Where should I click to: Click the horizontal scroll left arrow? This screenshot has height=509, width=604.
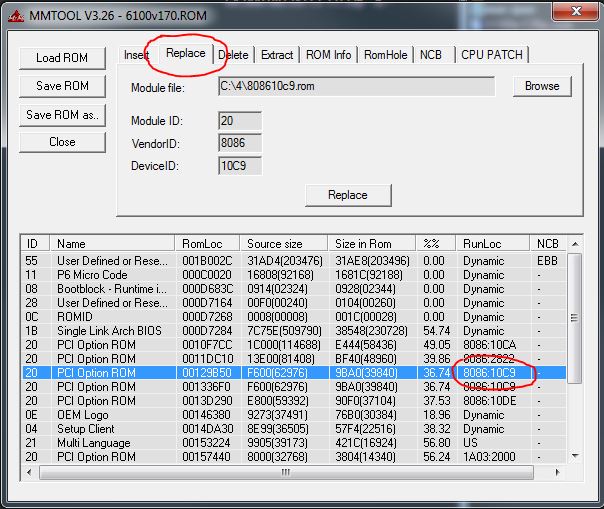29,472
